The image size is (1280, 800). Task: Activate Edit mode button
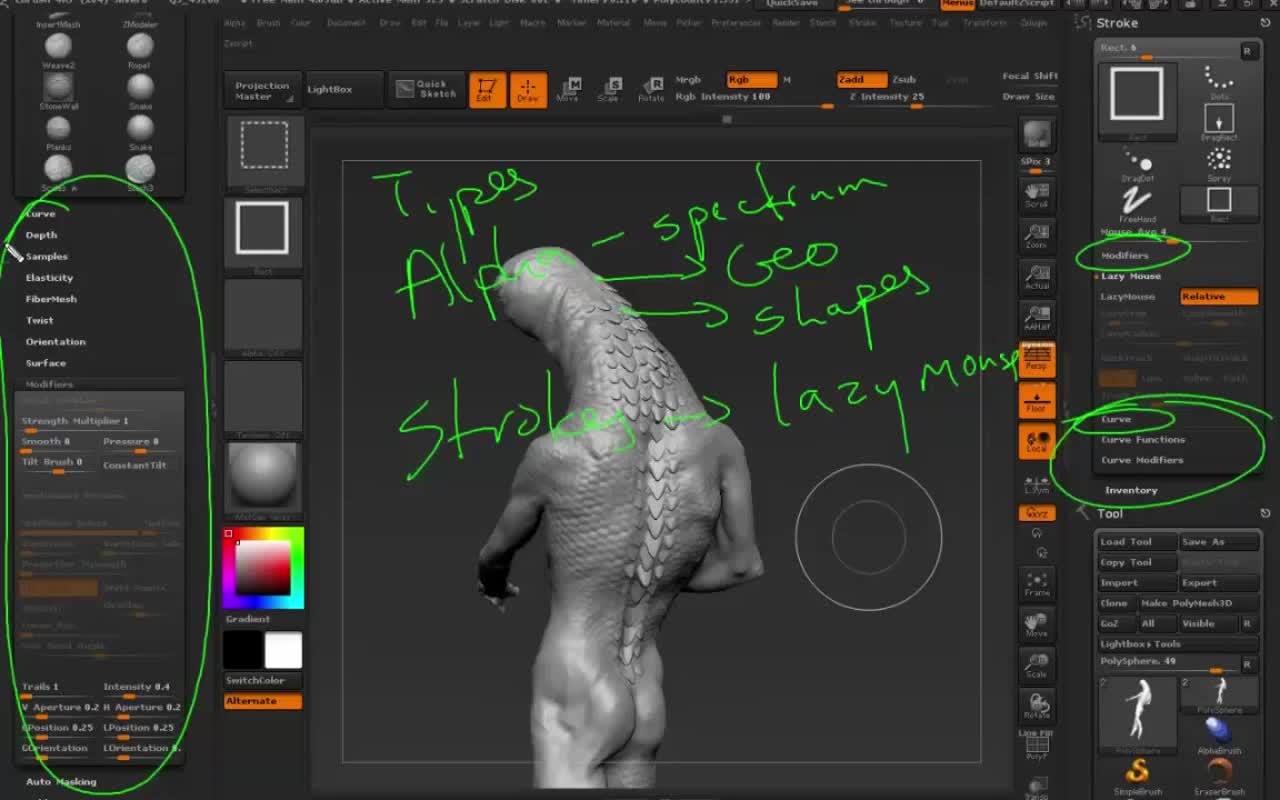(488, 90)
